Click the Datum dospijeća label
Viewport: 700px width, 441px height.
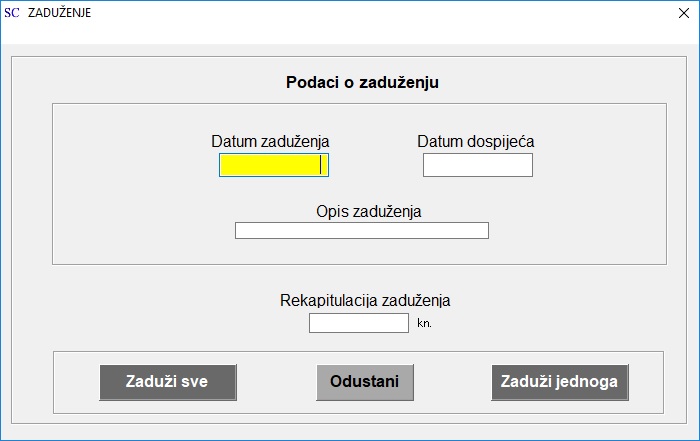click(x=475, y=141)
